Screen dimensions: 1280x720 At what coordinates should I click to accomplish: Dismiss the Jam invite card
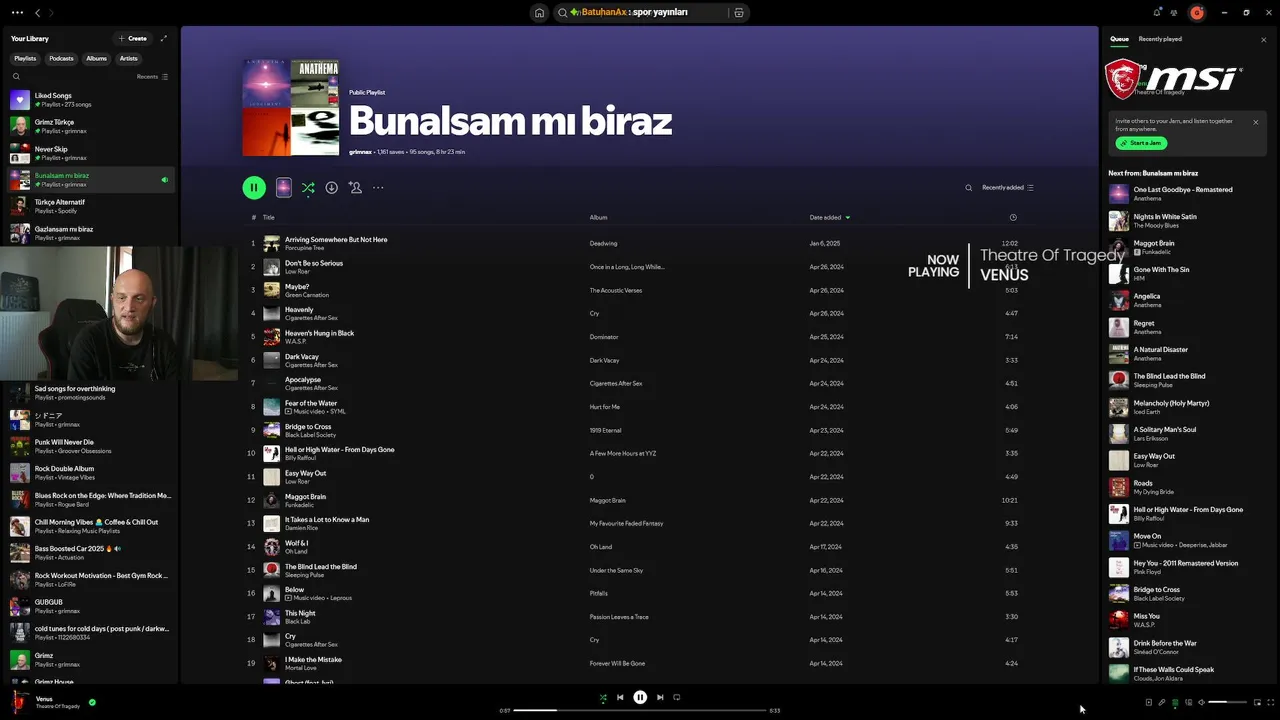(x=1256, y=122)
